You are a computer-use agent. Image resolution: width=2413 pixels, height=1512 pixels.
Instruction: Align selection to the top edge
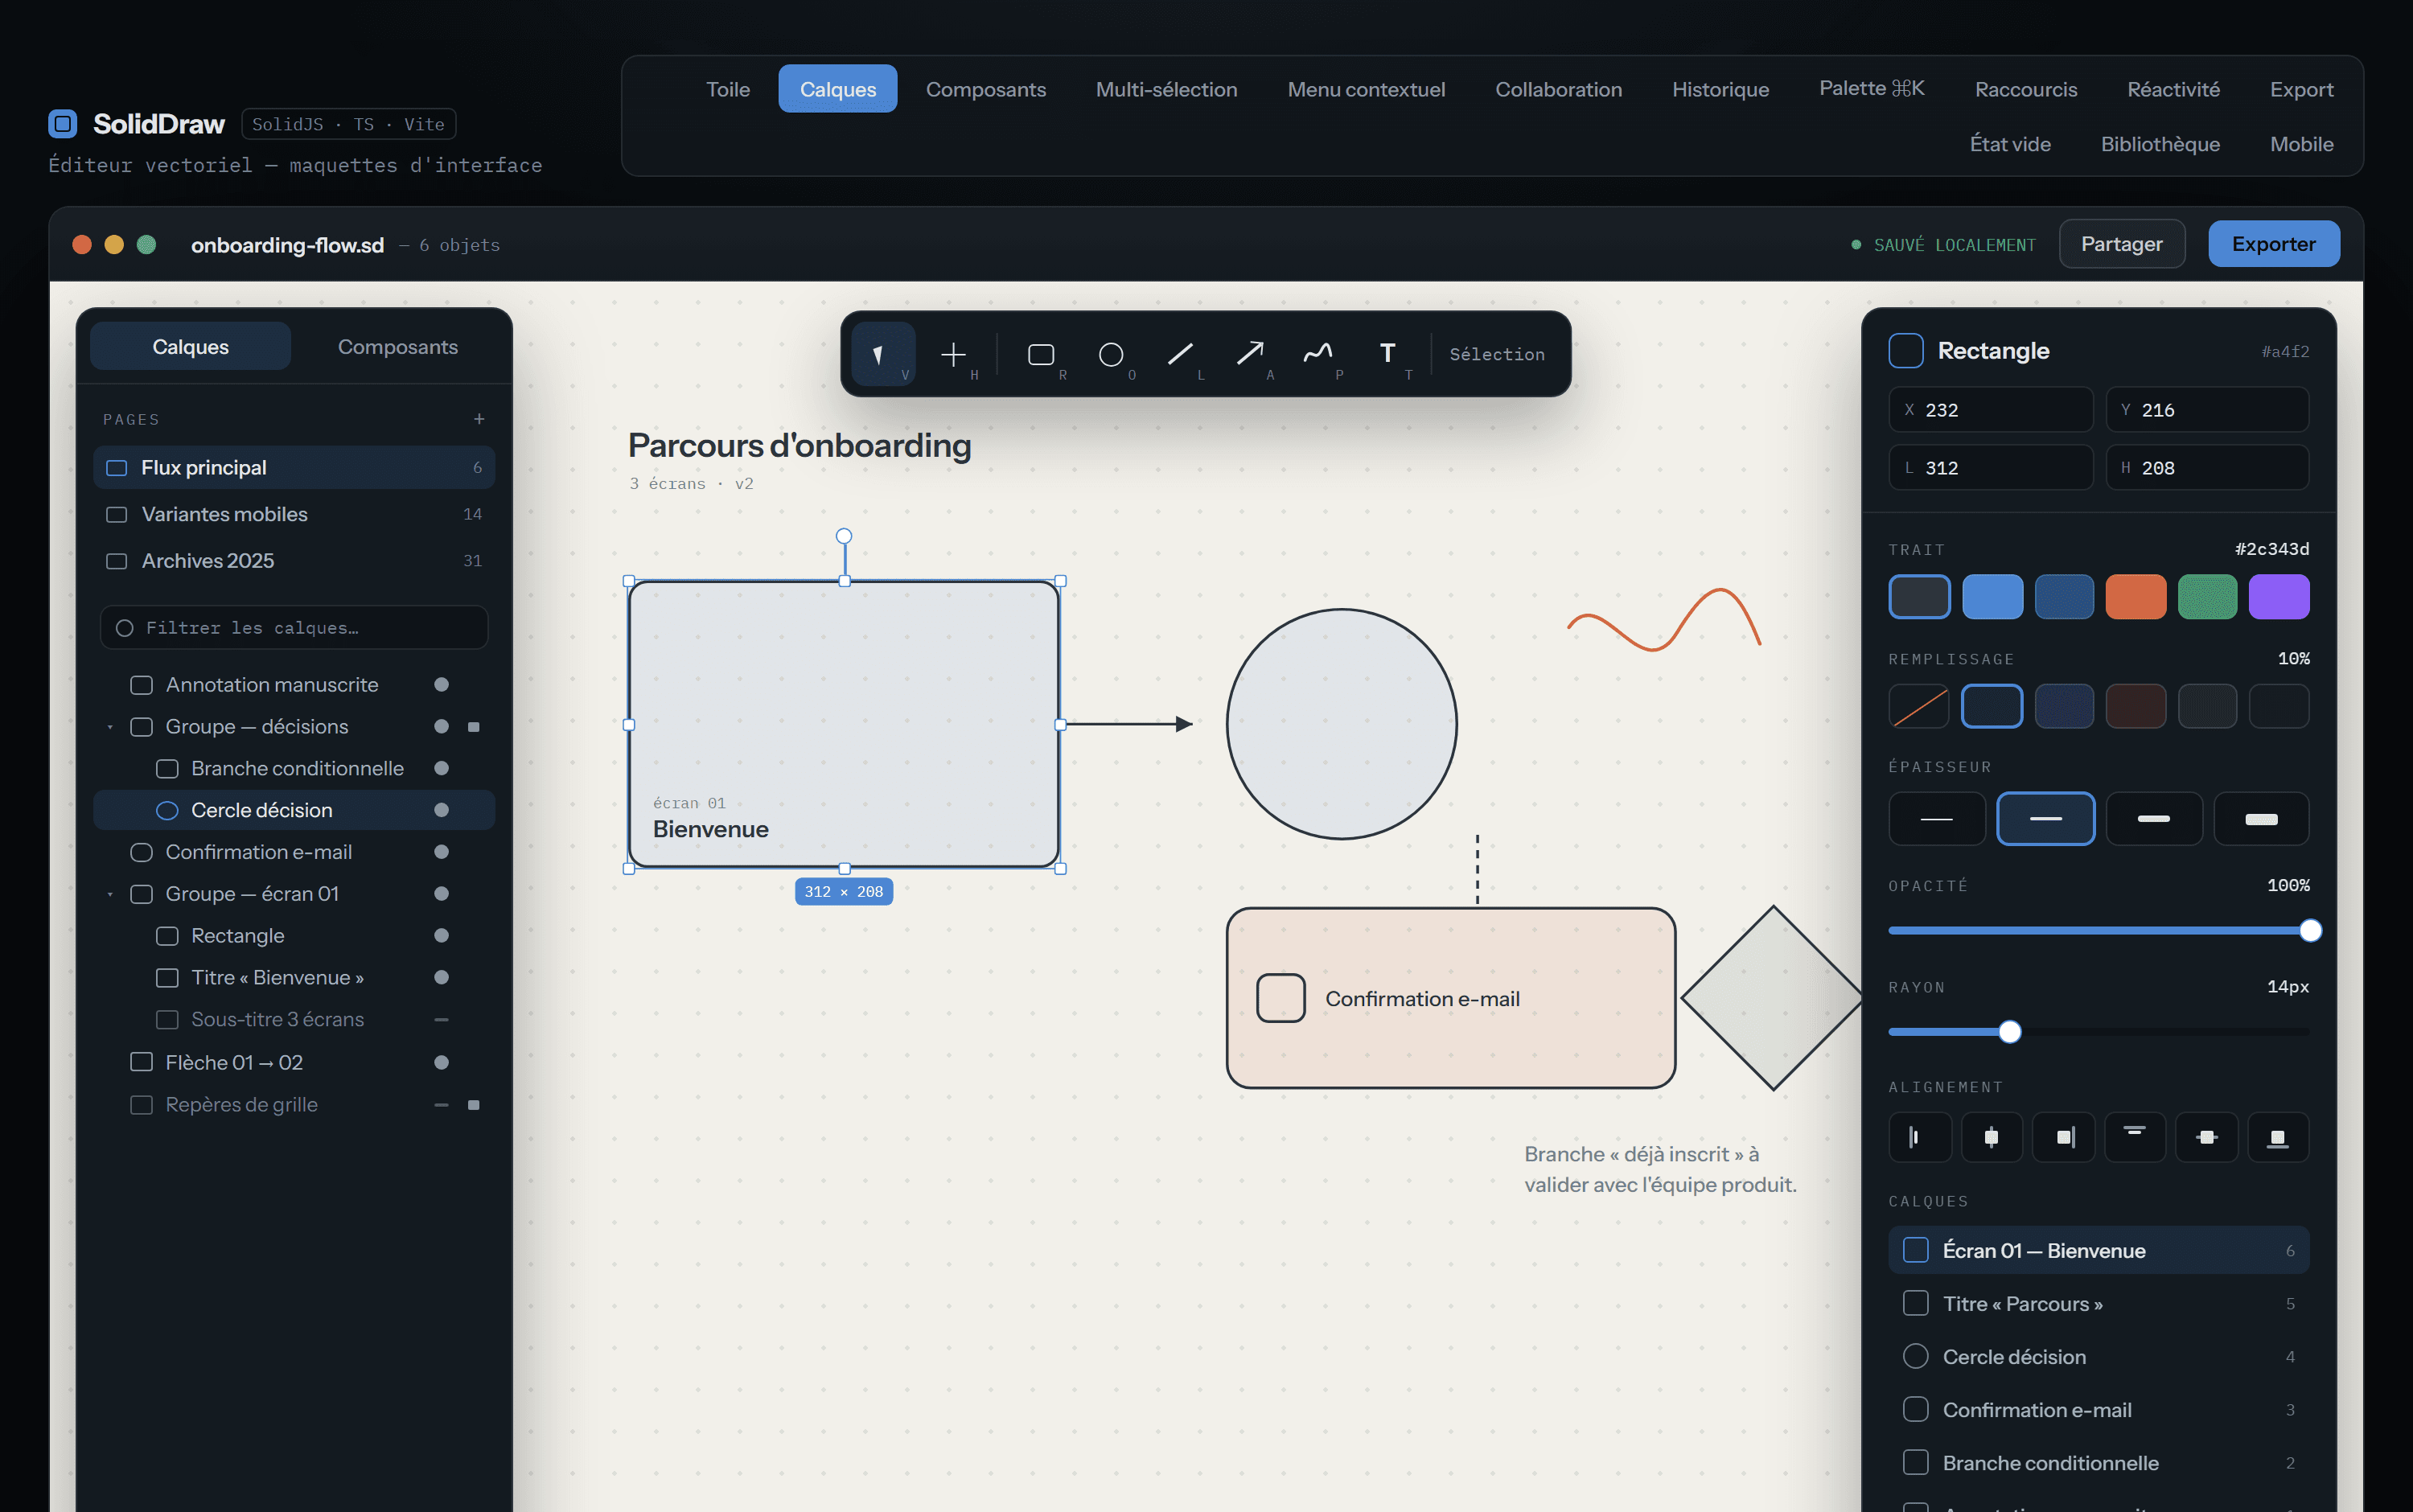(x=2135, y=1137)
